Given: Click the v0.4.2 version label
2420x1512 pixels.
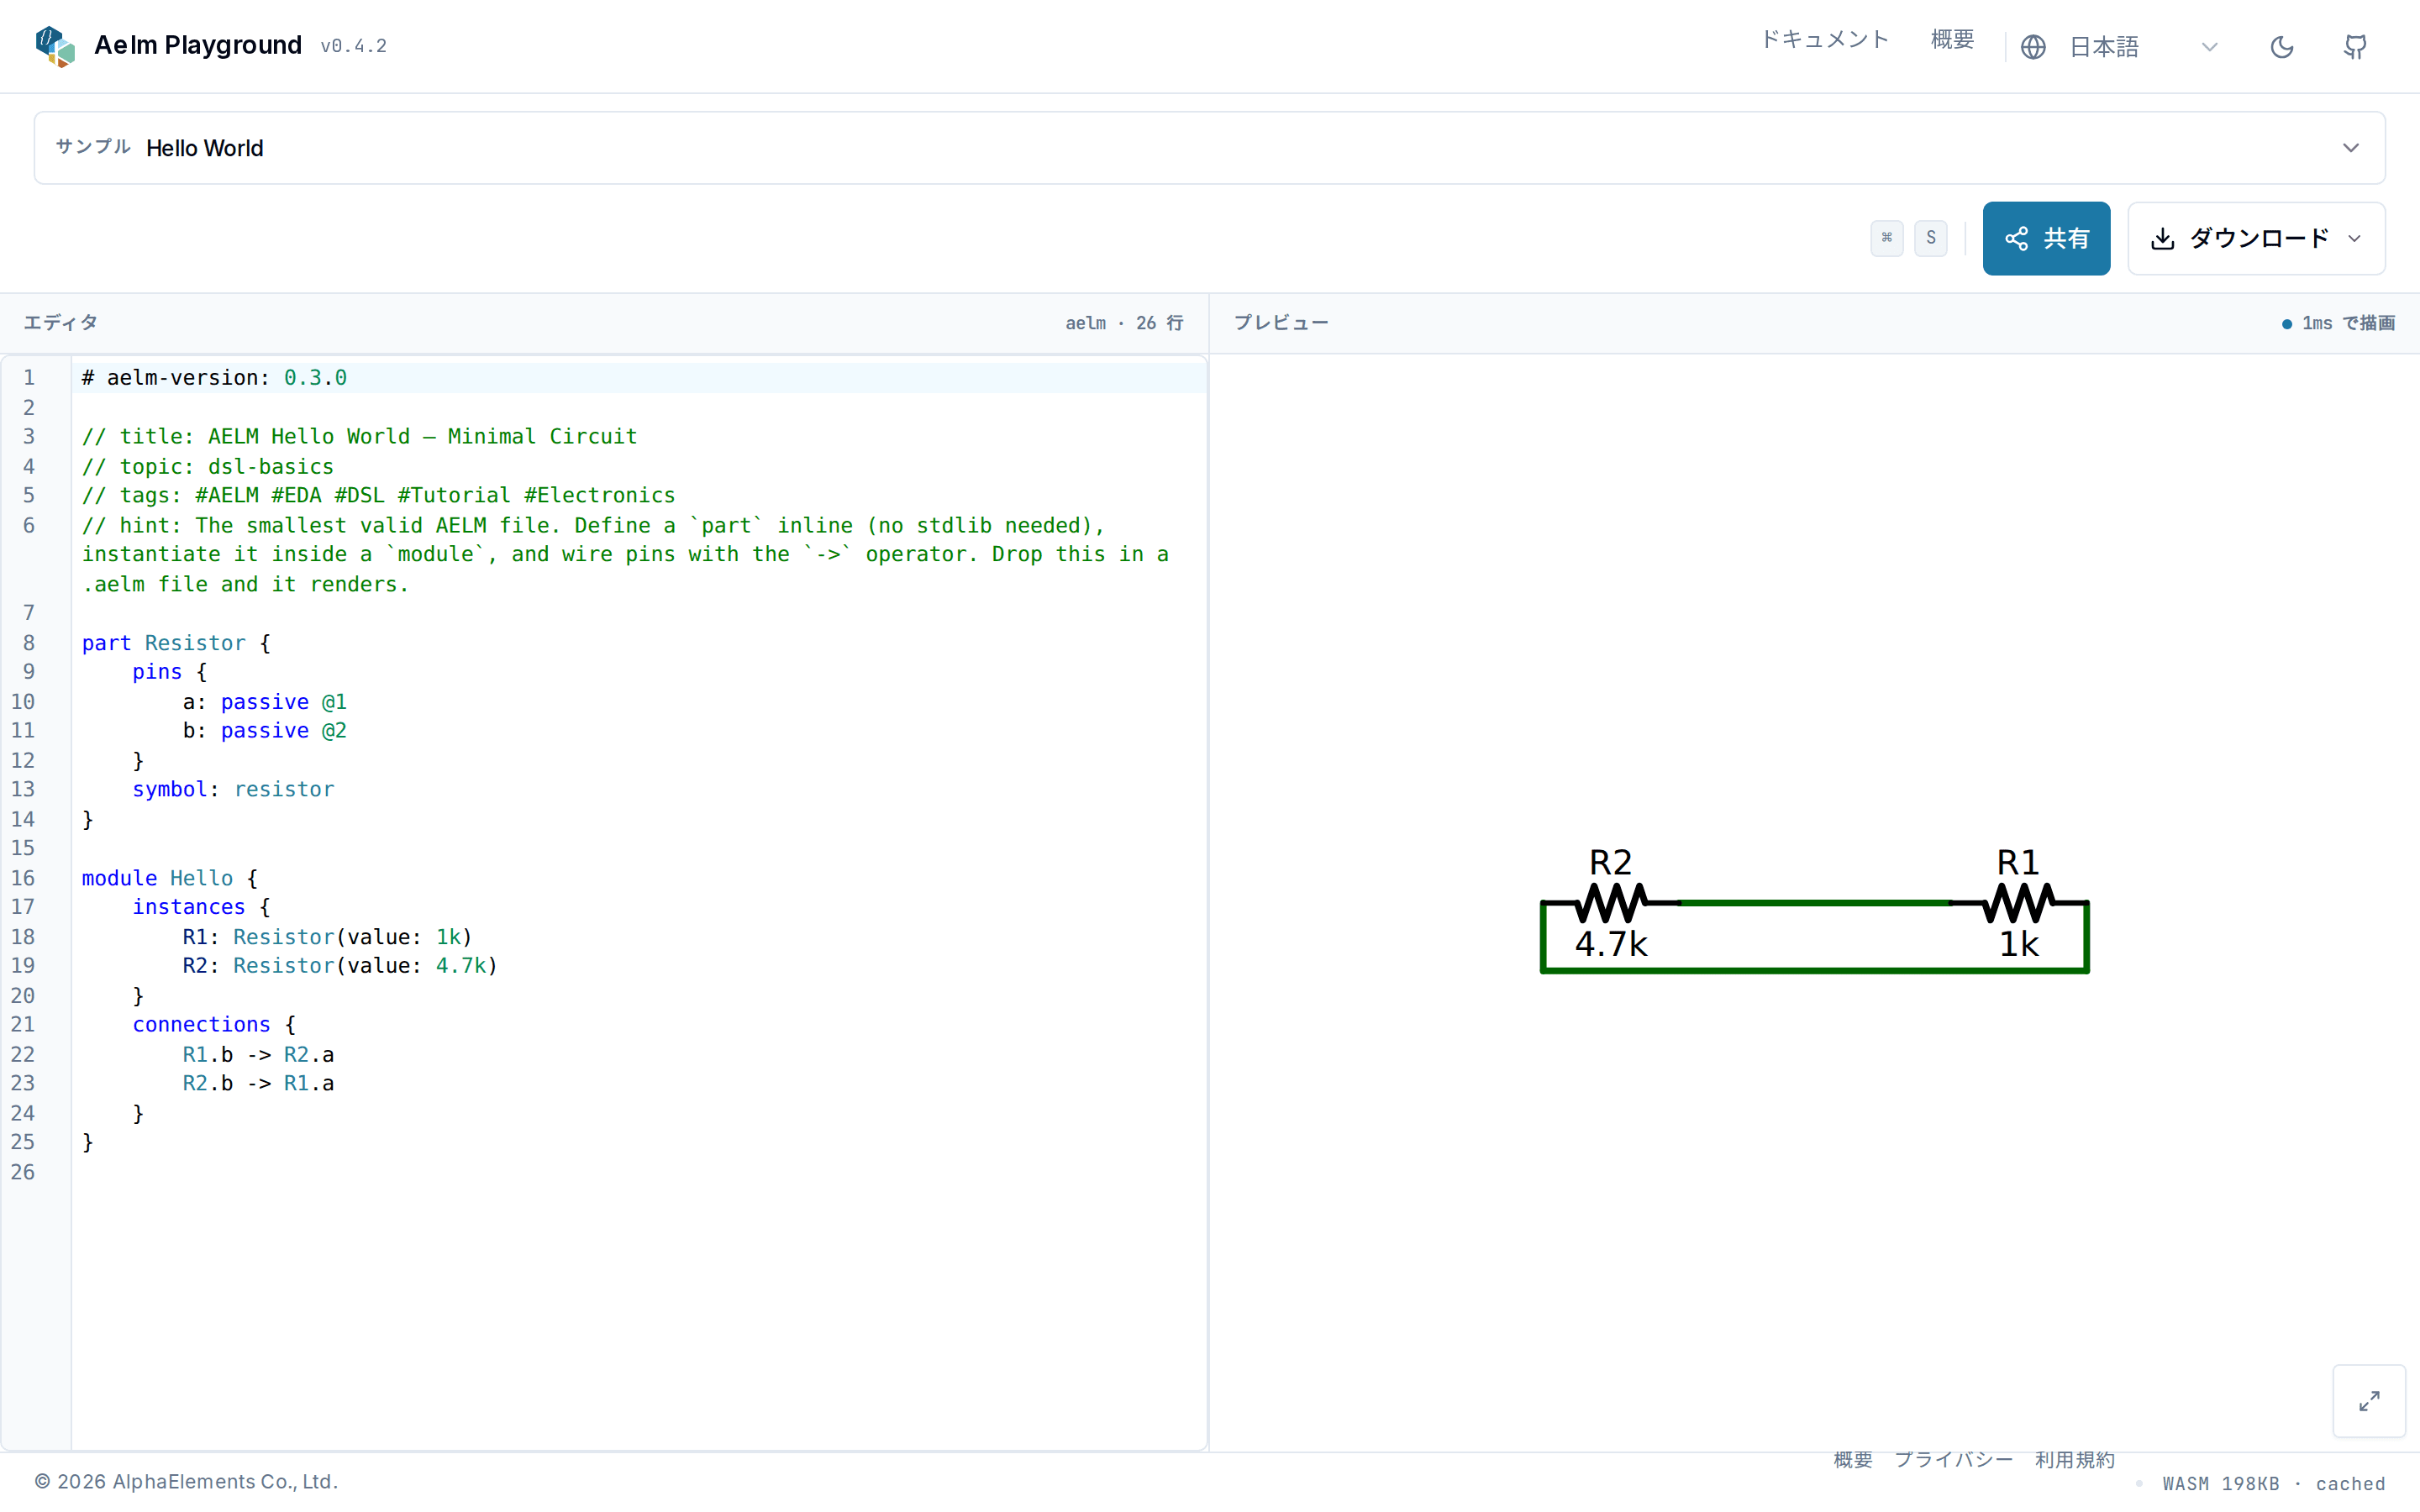Looking at the screenshot, I should [x=353, y=46].
